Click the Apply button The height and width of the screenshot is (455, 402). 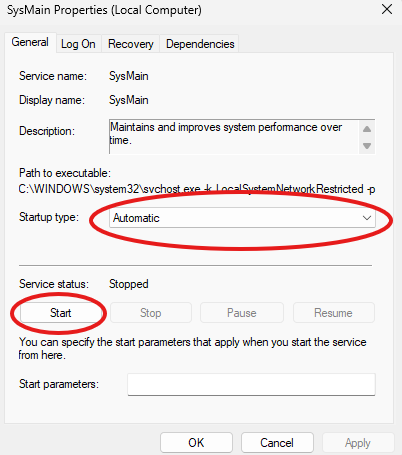(358, 443)
